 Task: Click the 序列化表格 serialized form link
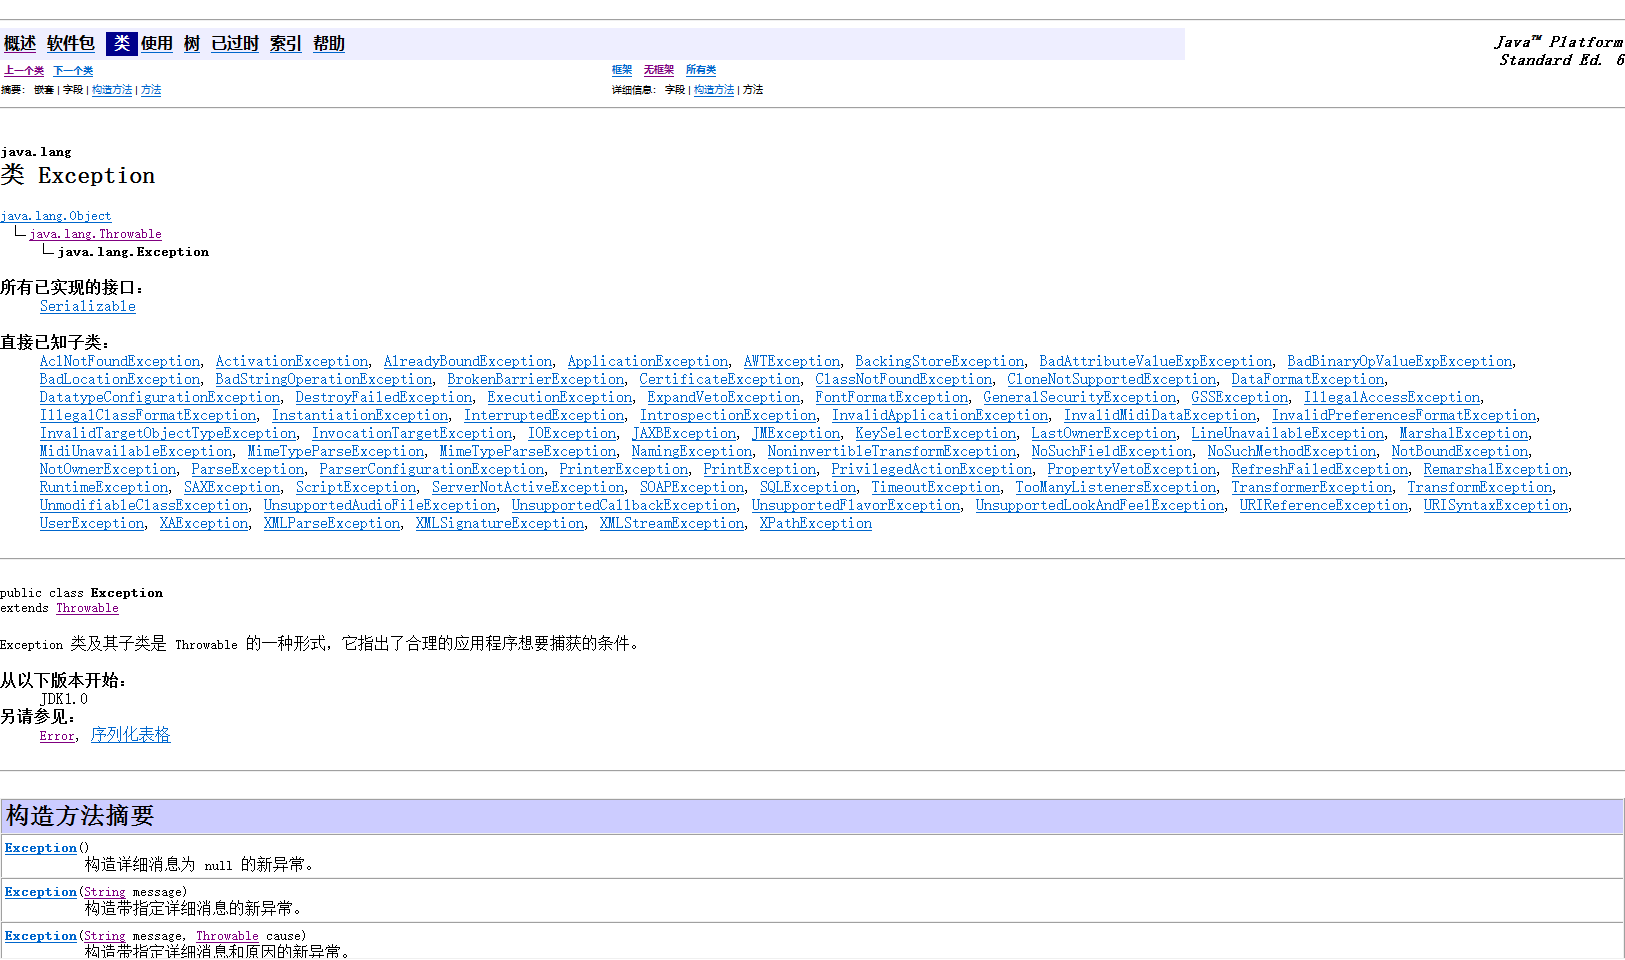click(130, 735)
